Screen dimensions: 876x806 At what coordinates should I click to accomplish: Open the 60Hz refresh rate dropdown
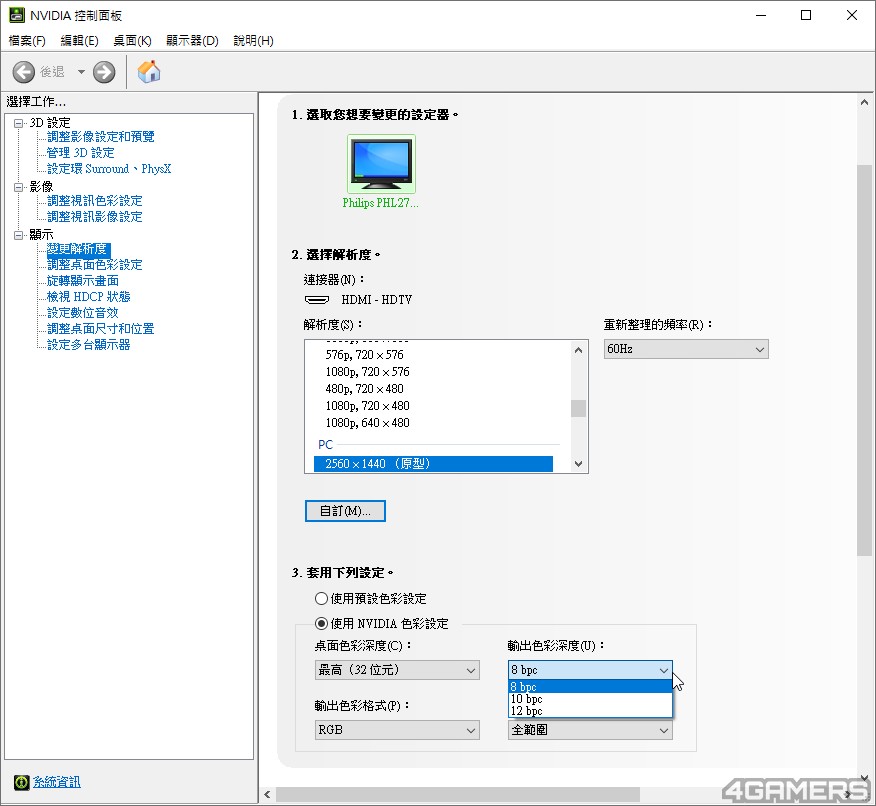tap(686, 350)
